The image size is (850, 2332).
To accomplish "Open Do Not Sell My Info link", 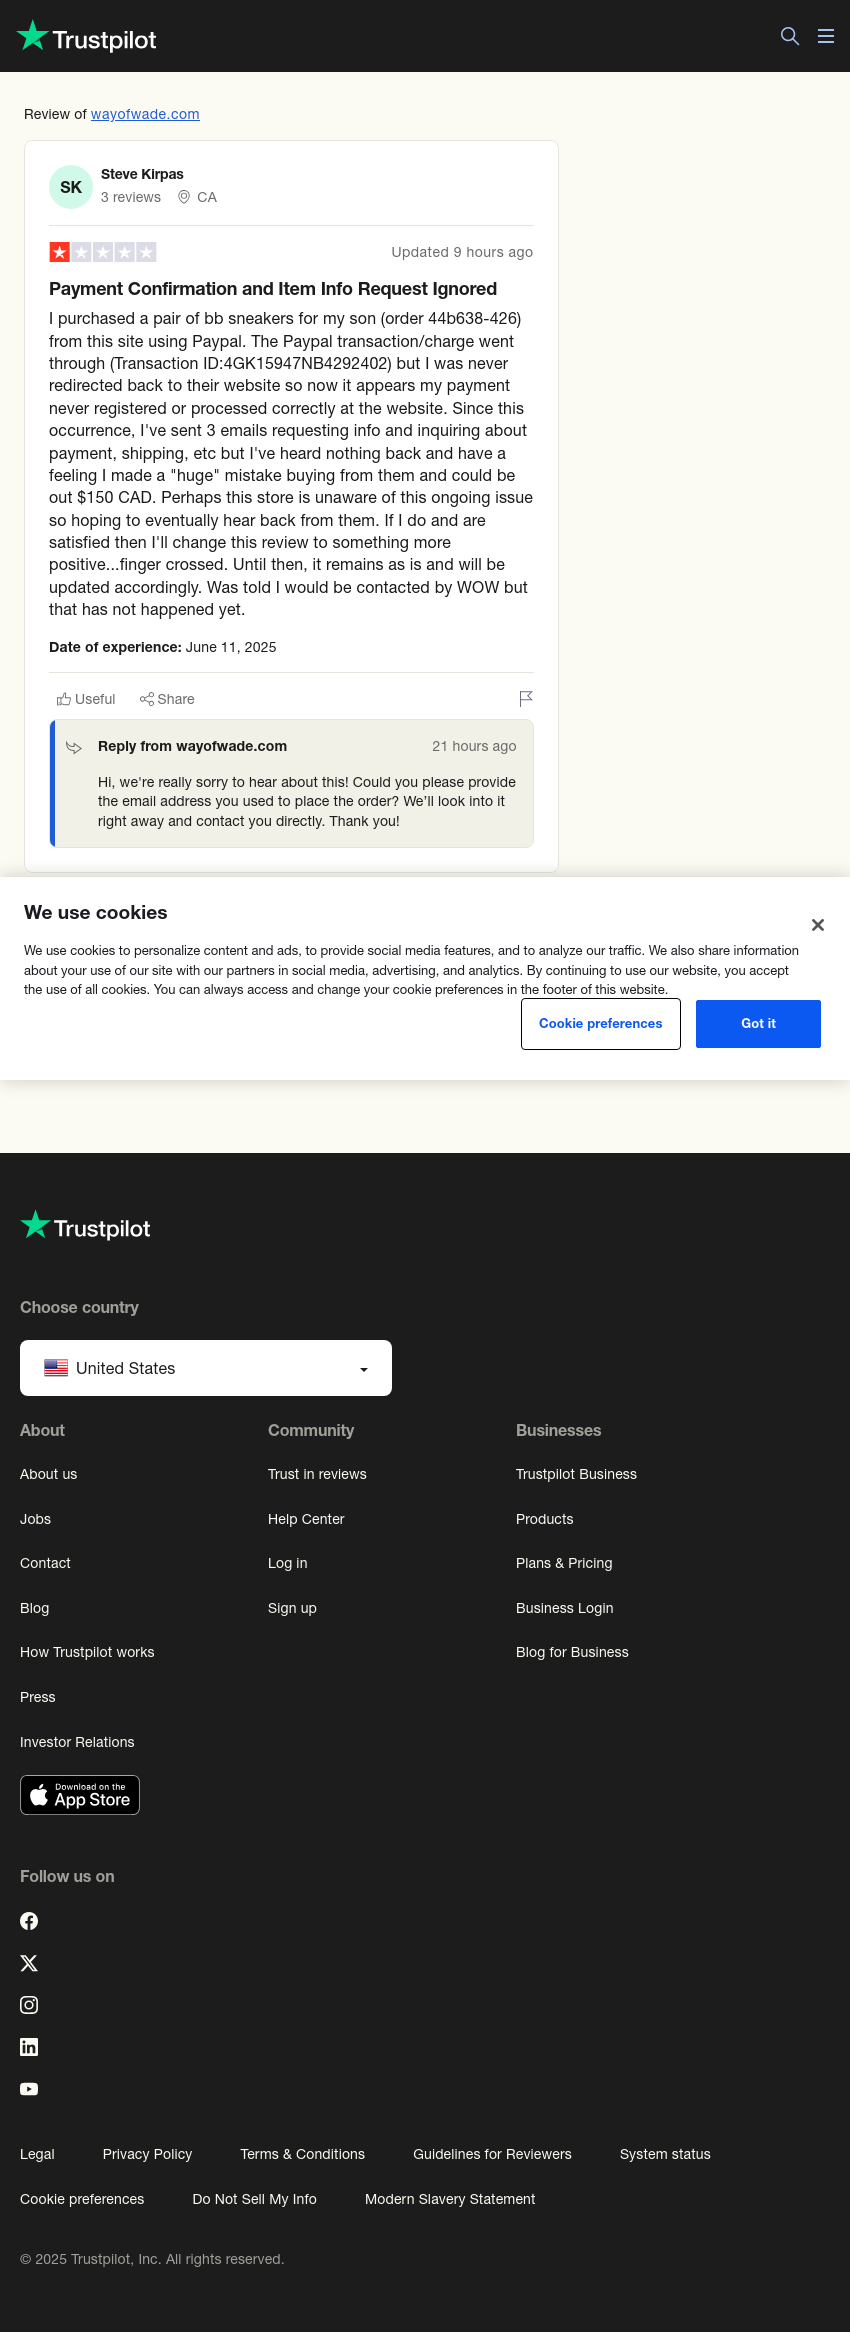I will click(254, 2199).
